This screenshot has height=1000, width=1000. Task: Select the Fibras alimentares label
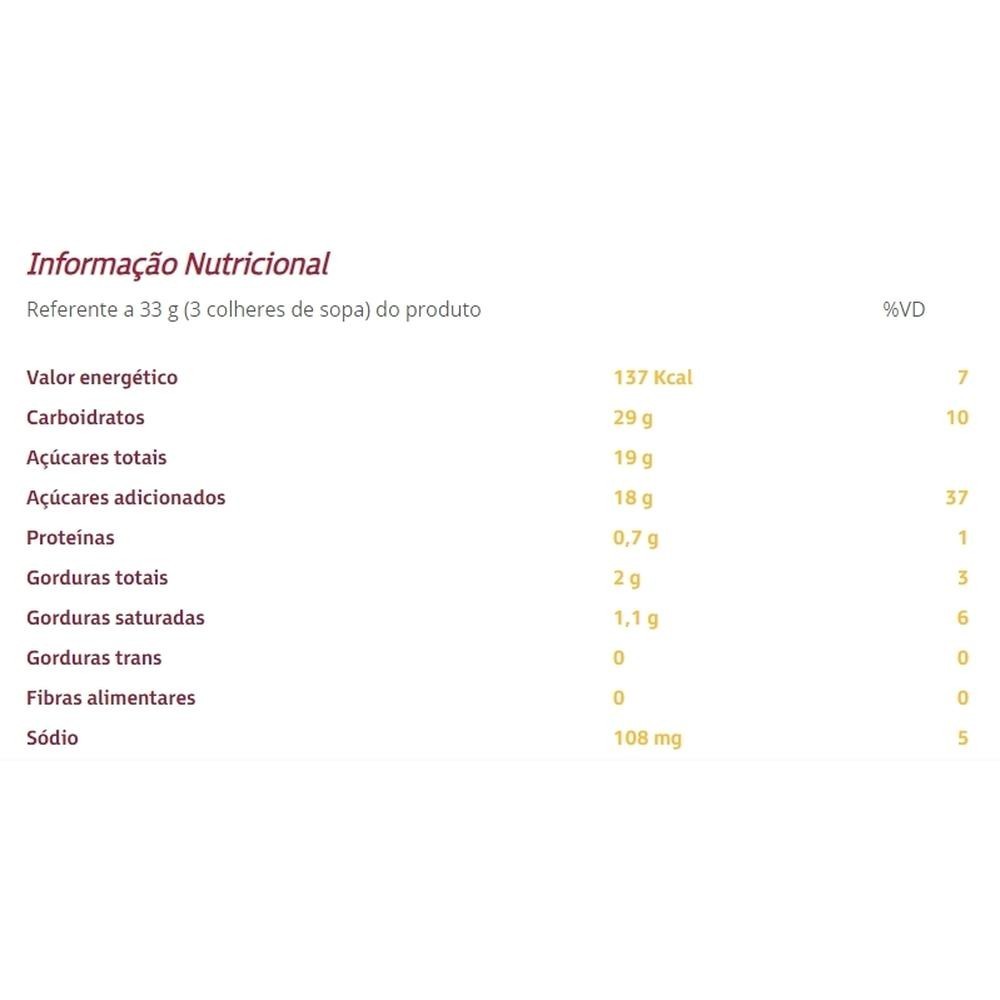pyautogui.click(x=111, y=698)
